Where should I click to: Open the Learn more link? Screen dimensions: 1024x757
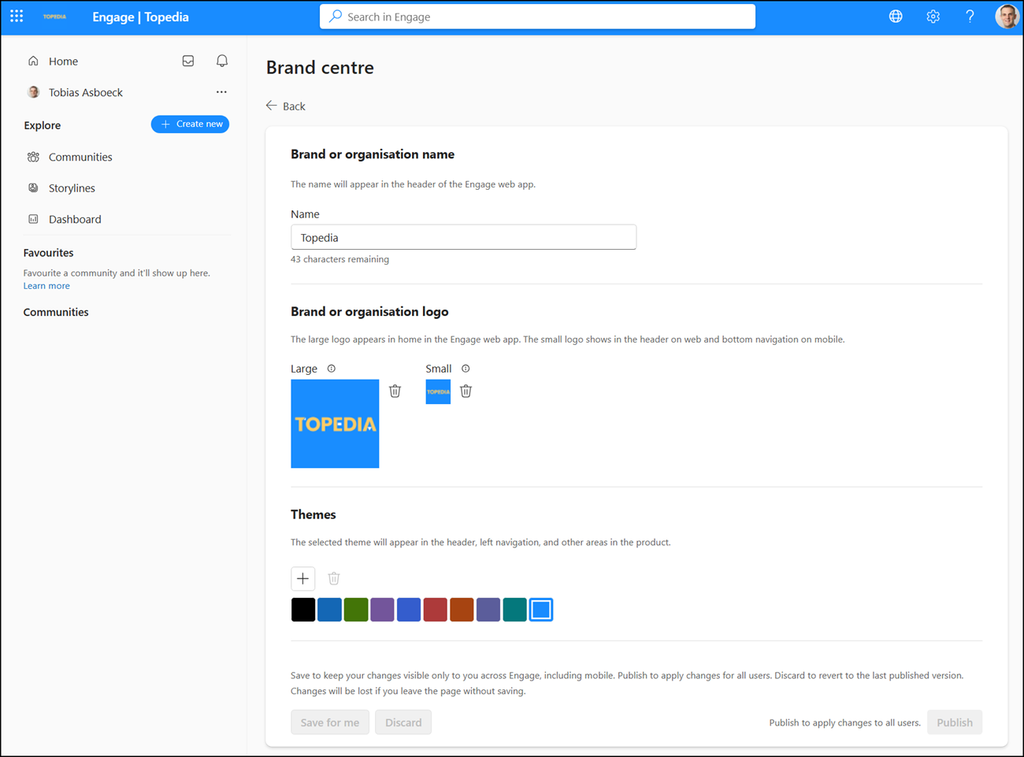tap(46, 286)
